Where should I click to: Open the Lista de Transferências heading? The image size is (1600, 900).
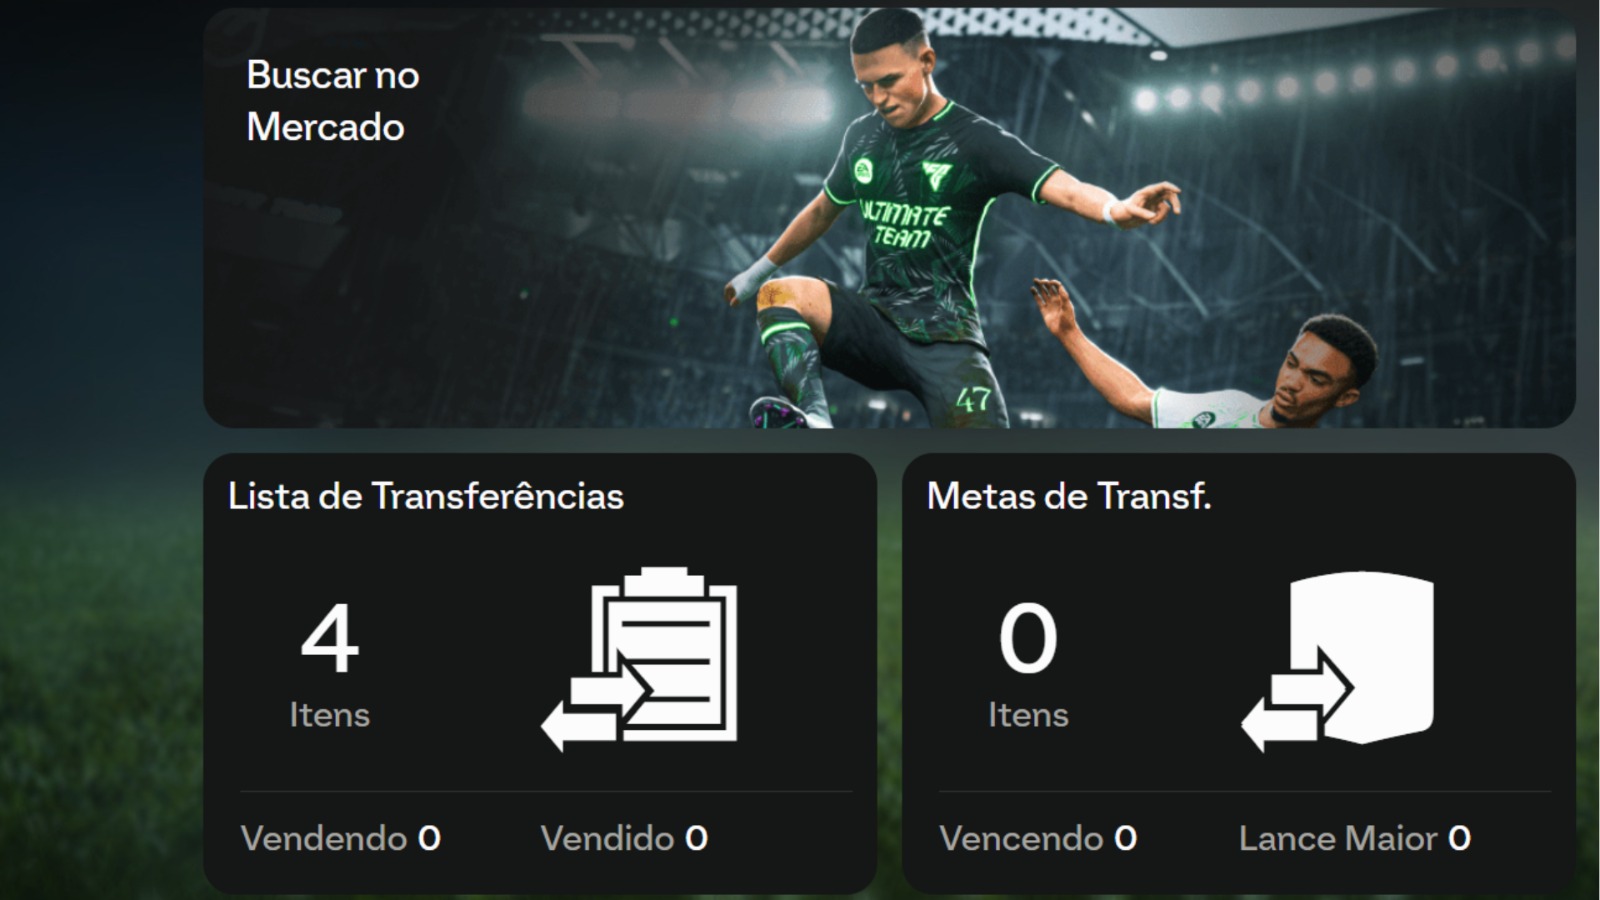click(426, 496)
